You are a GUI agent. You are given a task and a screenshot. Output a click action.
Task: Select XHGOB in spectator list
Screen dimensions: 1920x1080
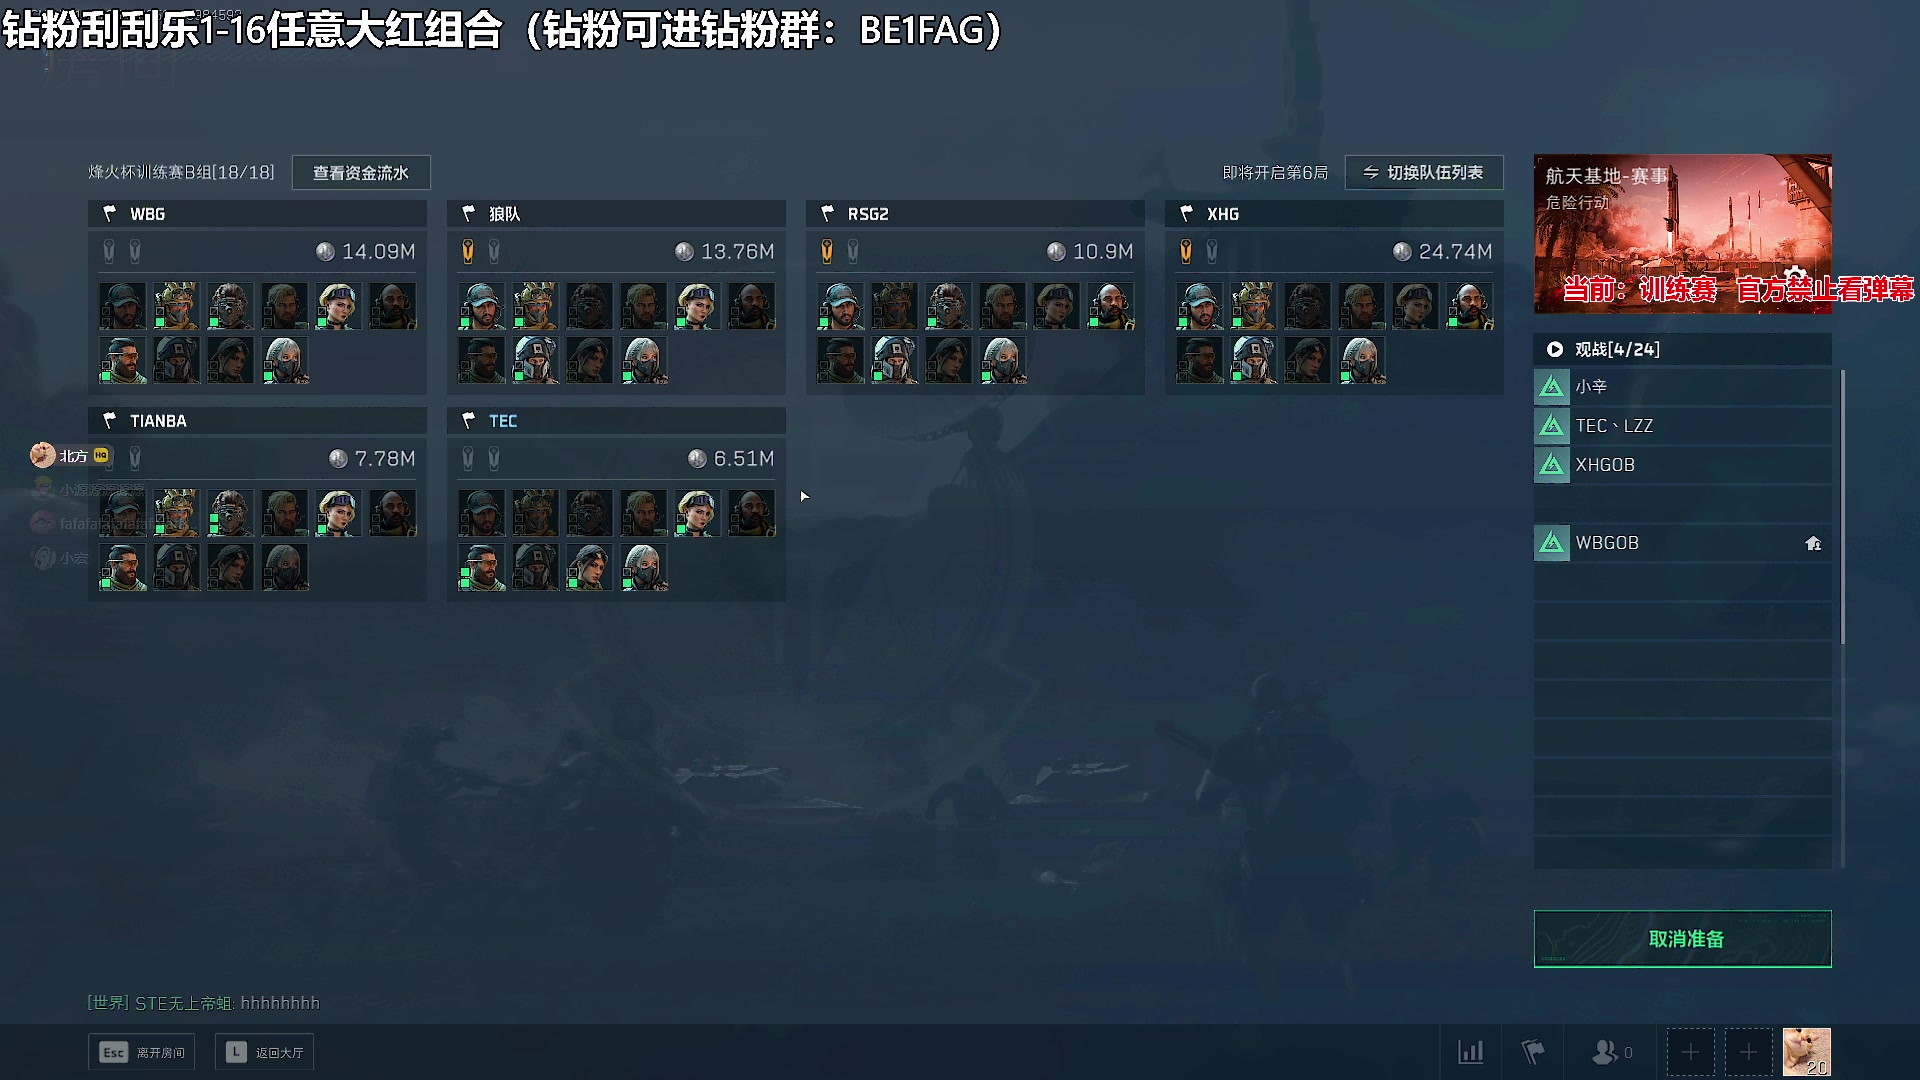[x=1683, y=465]
